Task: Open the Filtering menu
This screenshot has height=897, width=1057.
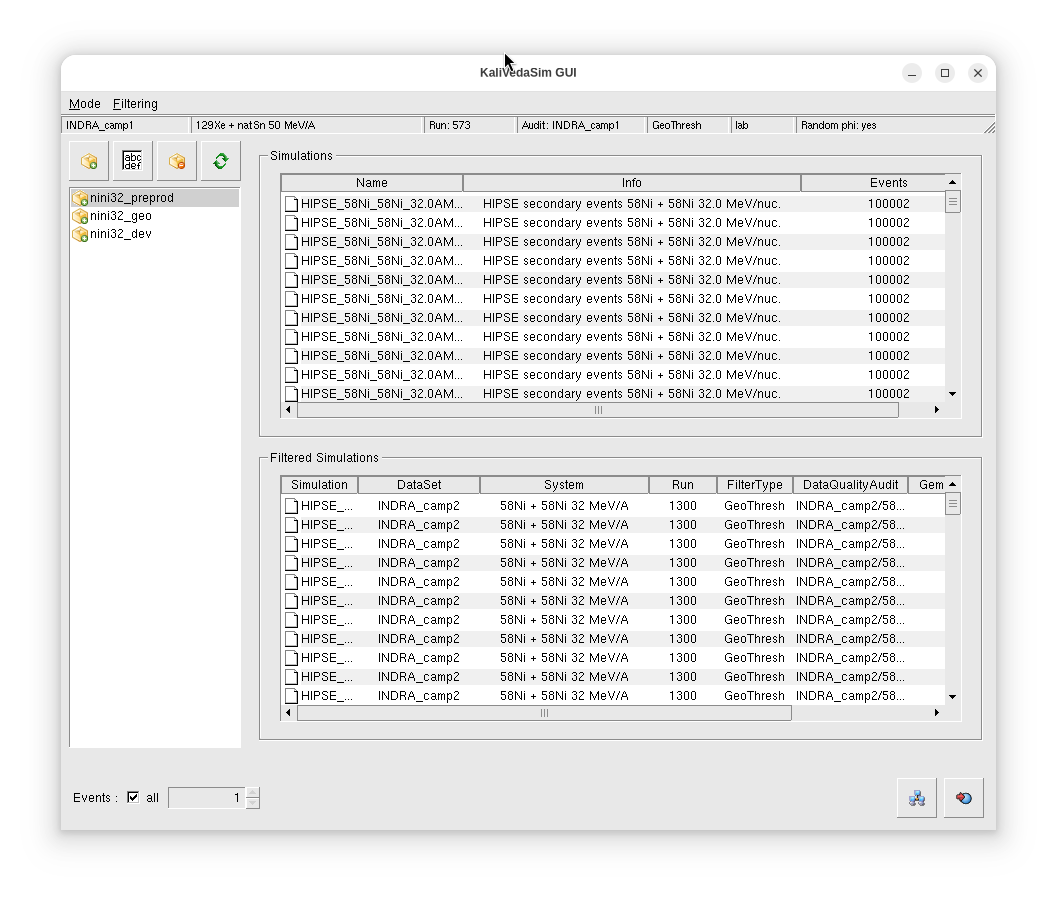Action: pos(135,104)
